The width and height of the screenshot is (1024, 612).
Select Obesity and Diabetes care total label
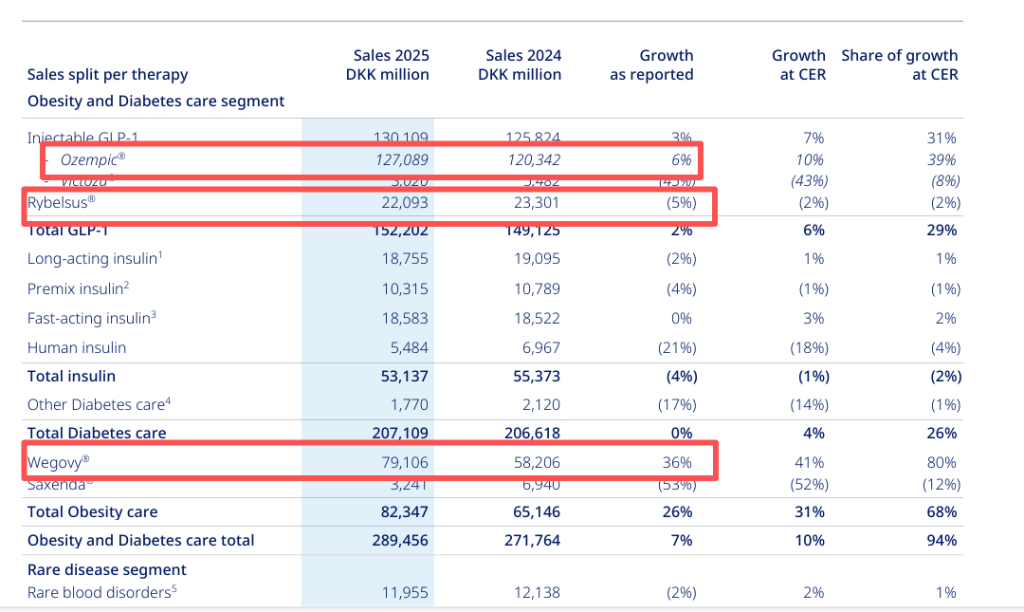click(140, 540)
